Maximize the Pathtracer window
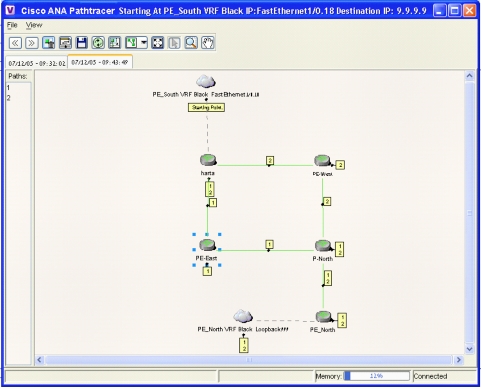Image resolution: width=482 pixels, height=389 pixels. pyautogui.click(x=454, y=11)
